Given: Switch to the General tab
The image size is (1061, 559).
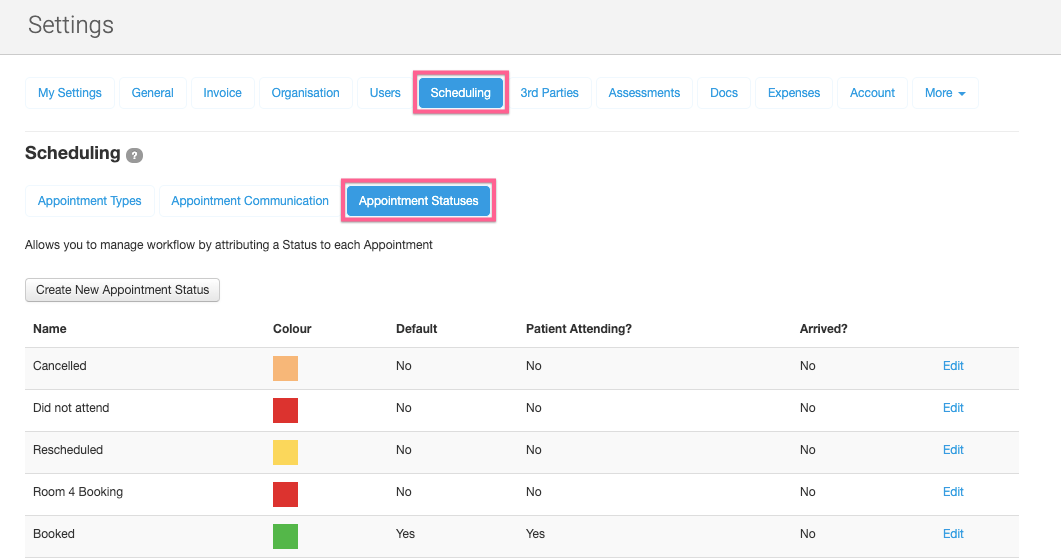Looking at the screenshot, I should (152, 93).
